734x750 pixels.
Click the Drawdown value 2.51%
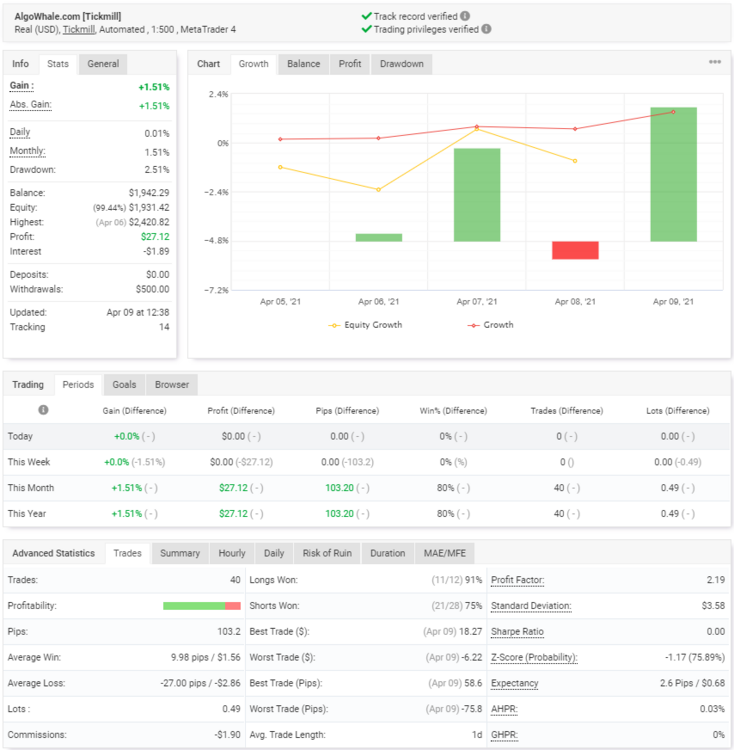pyautogui.click(x=157, y=170)
